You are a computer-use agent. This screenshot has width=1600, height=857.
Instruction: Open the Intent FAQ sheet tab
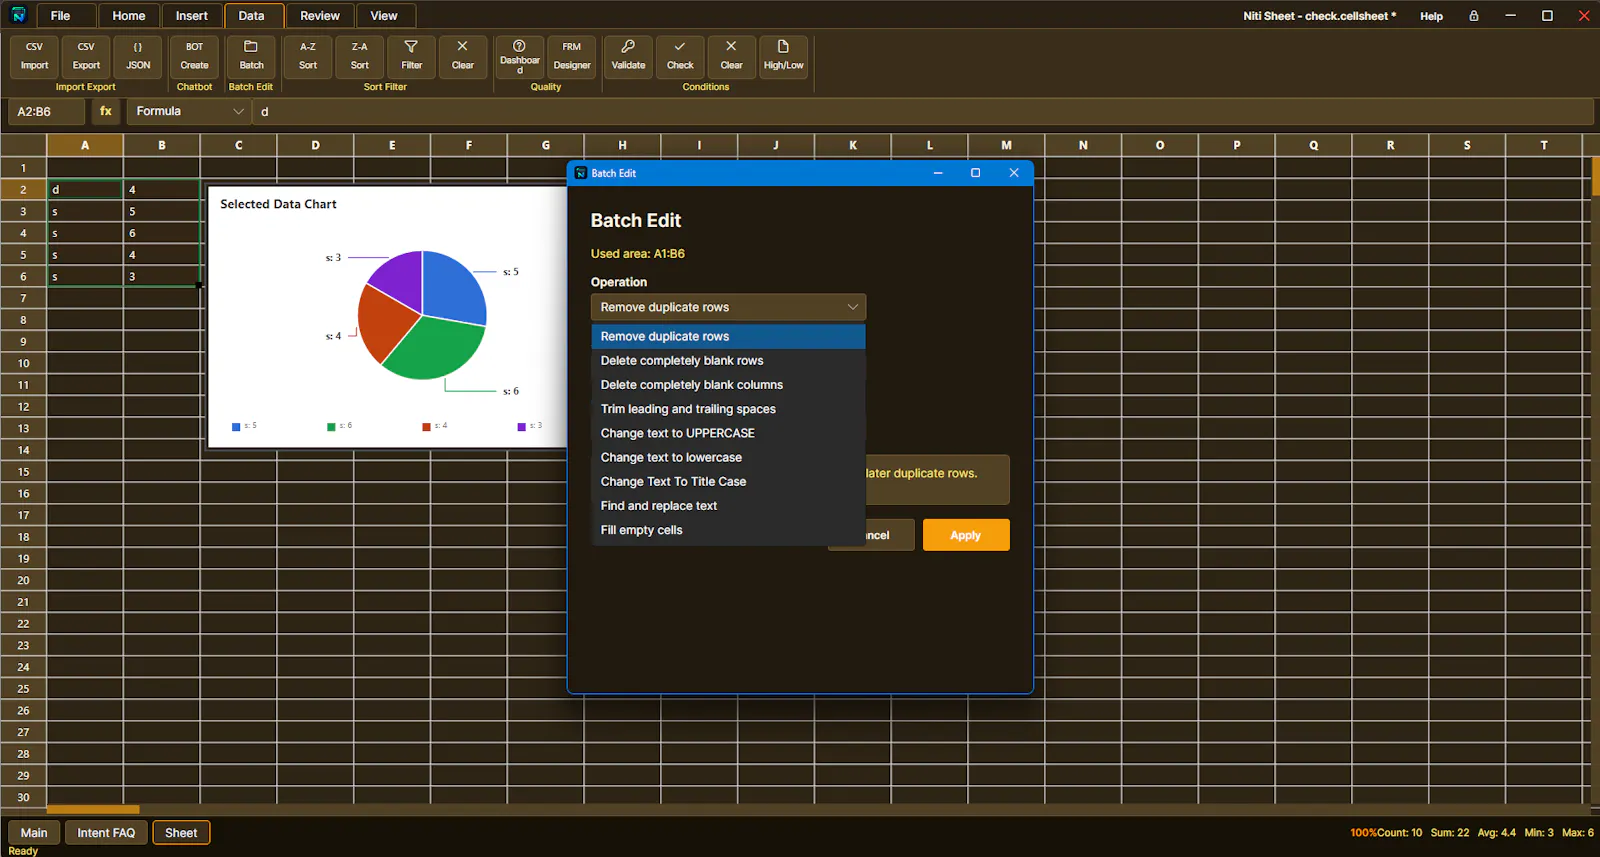[106, 833]
